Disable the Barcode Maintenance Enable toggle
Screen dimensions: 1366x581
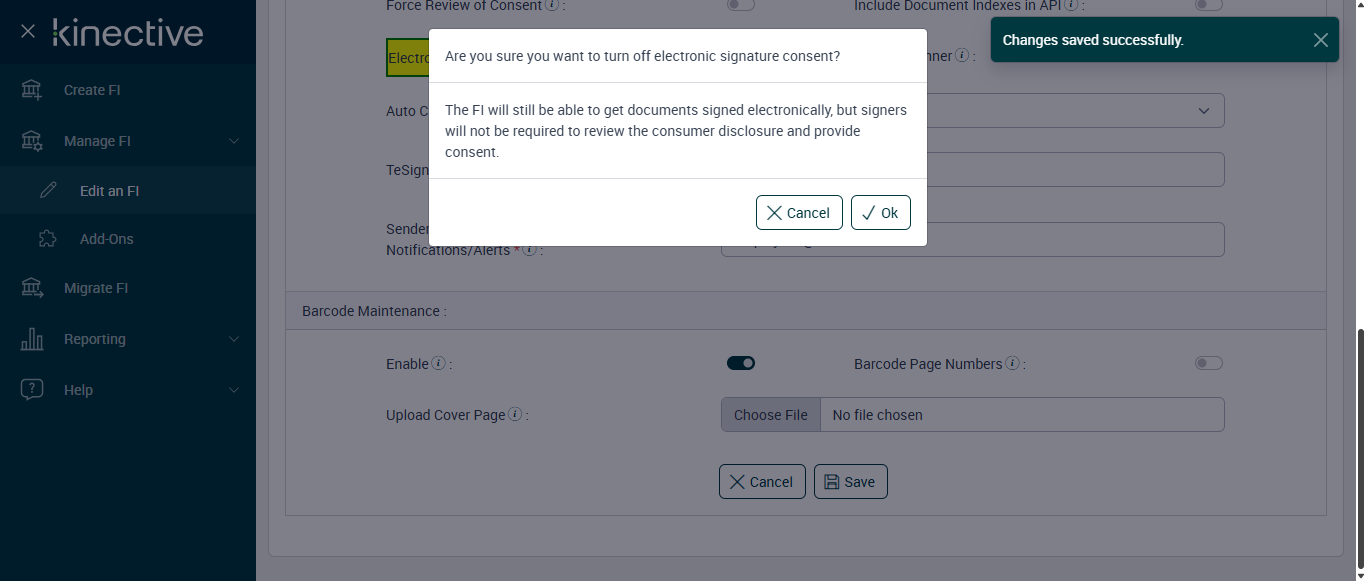(741, 363)
